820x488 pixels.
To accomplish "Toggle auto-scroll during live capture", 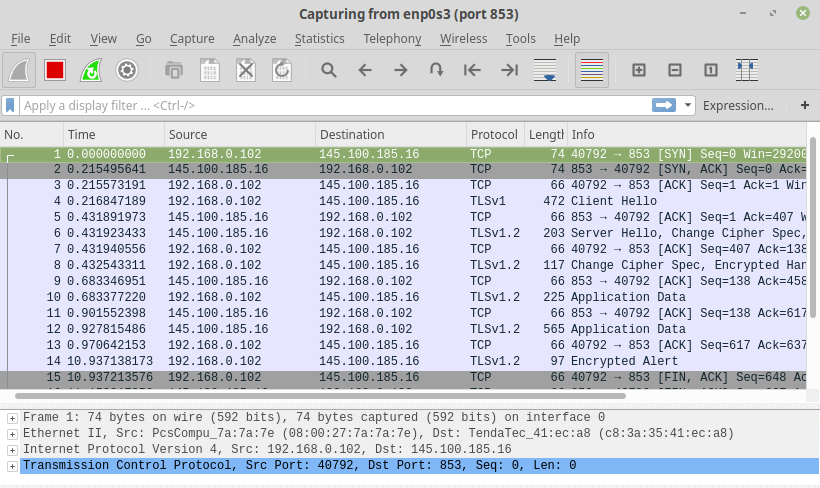I will (x=545, y=70).
